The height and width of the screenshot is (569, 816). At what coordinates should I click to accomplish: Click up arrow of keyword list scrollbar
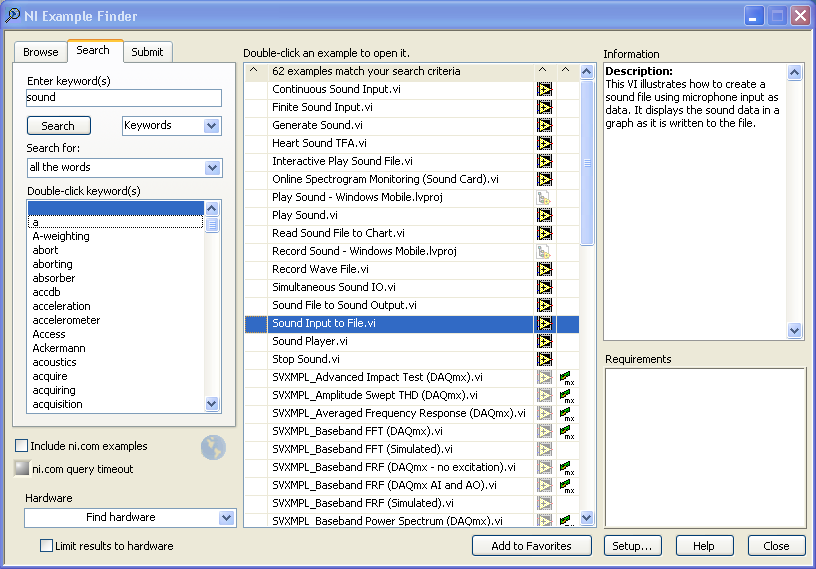click(212, 209)
